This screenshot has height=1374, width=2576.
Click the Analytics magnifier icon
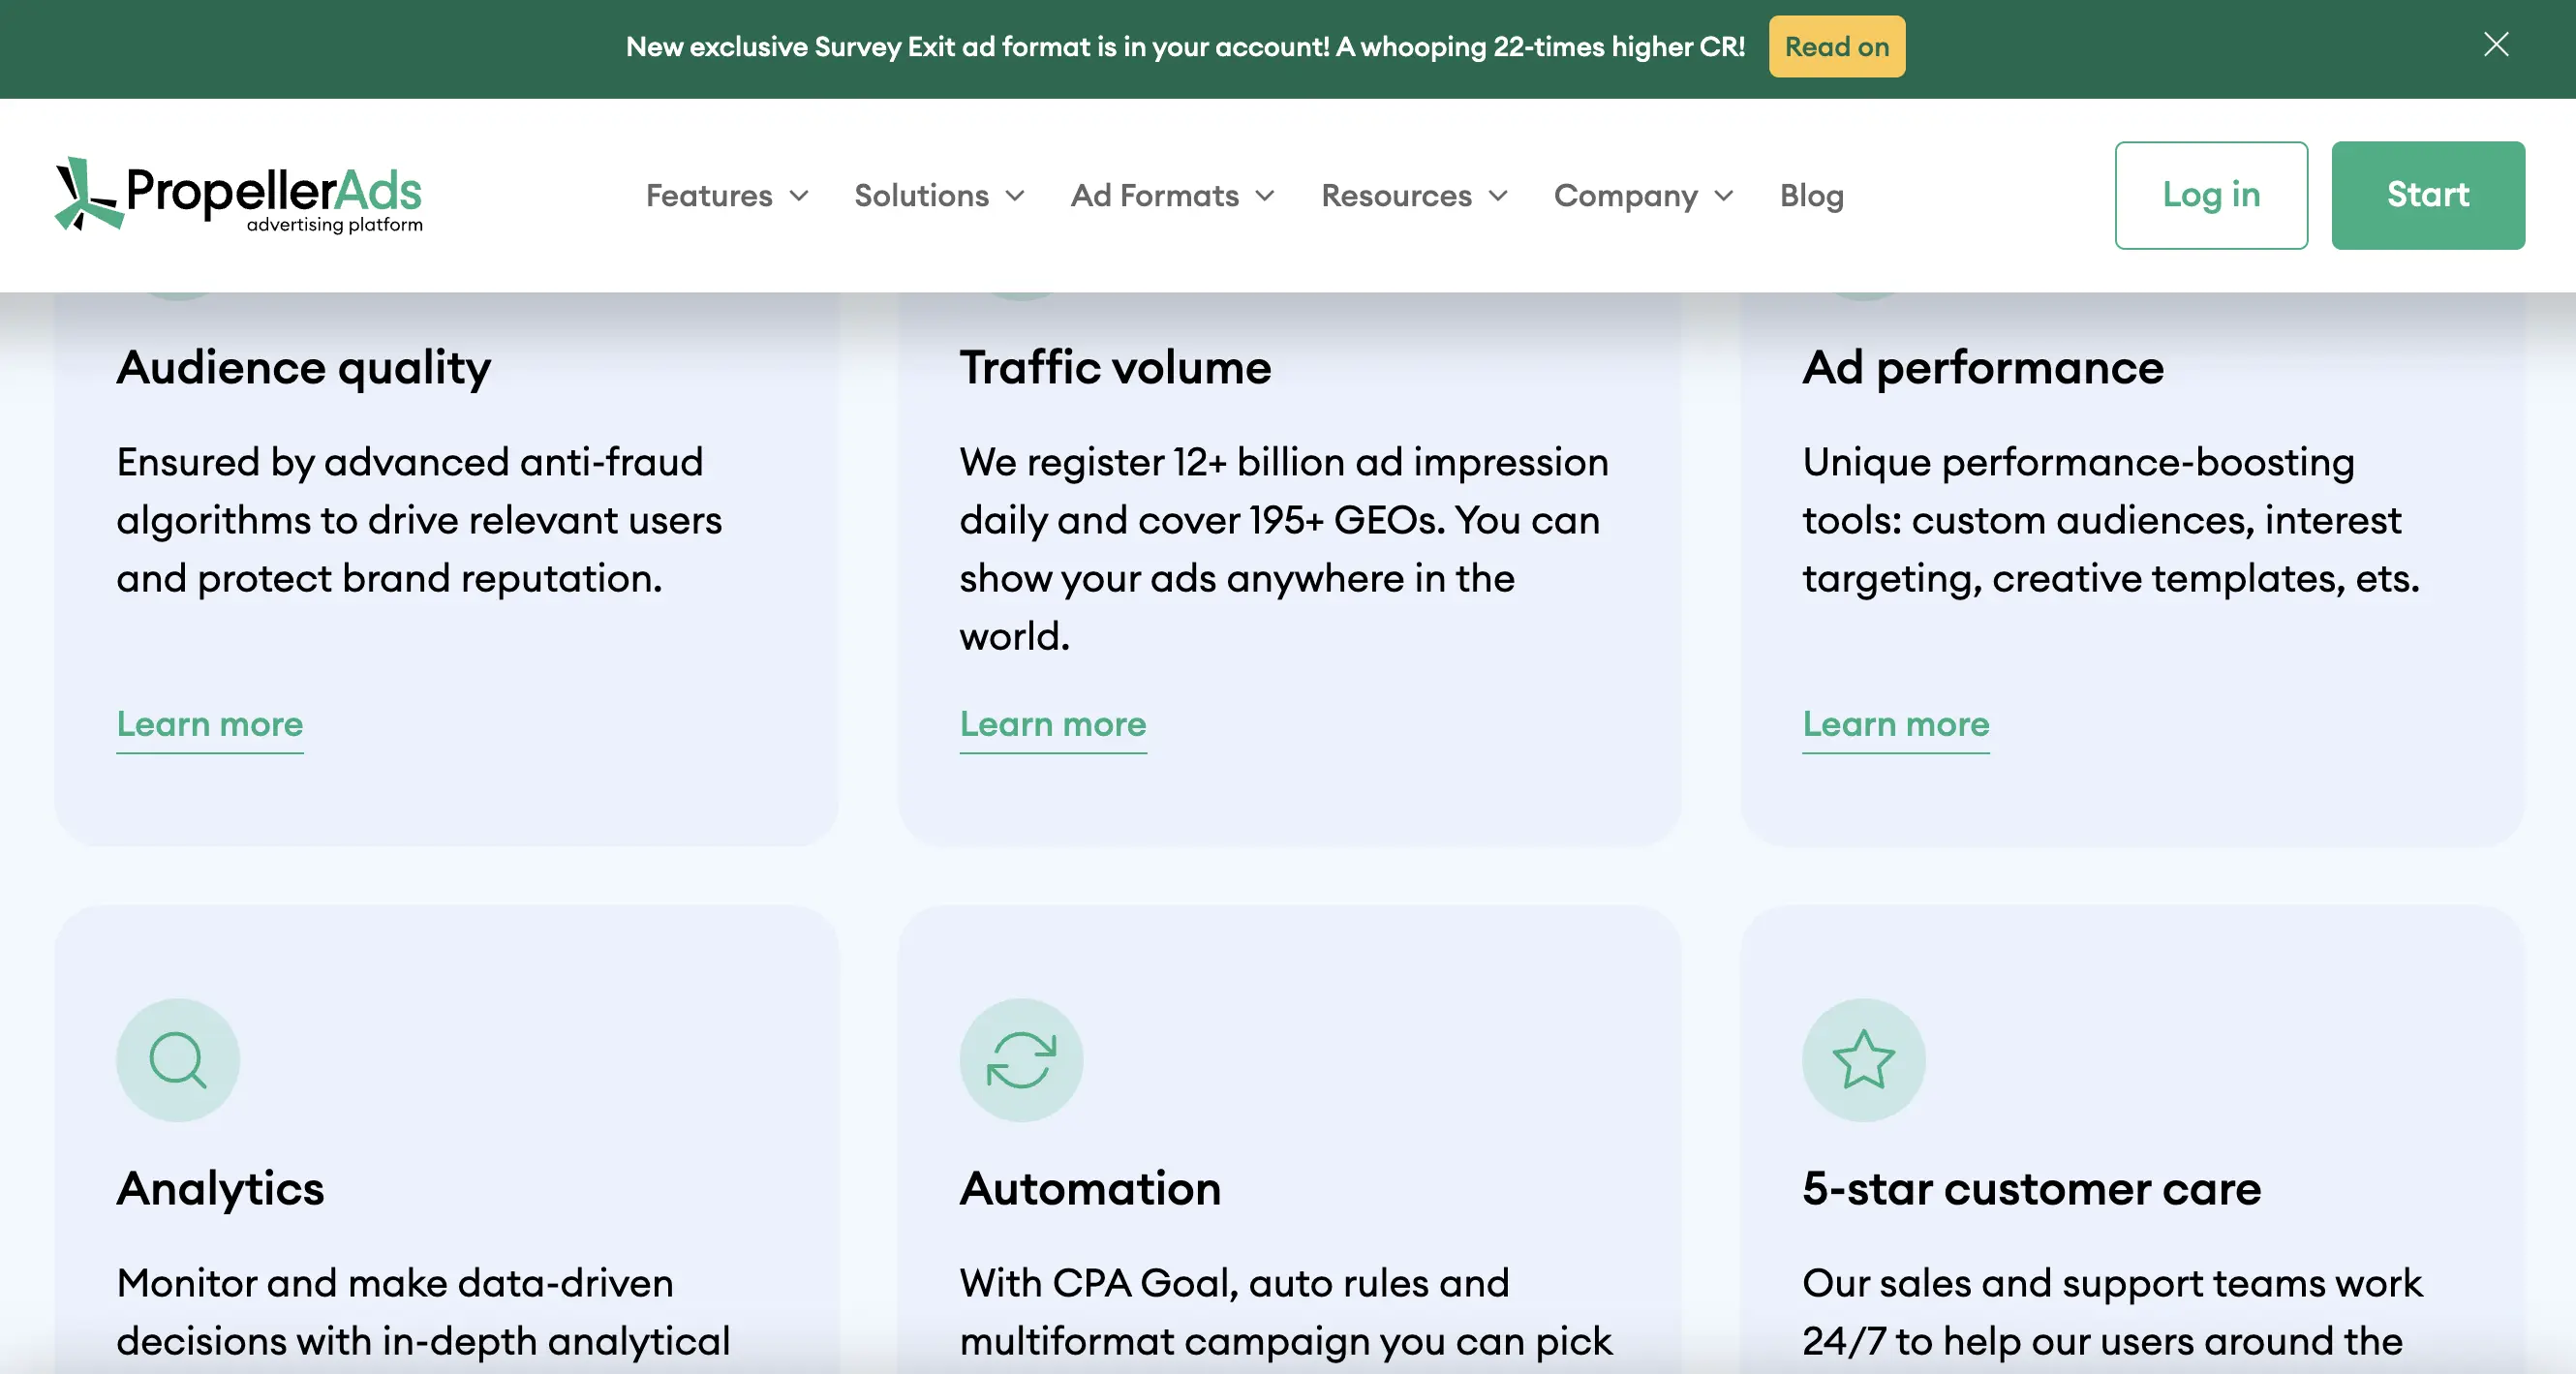click(178, 1060)
